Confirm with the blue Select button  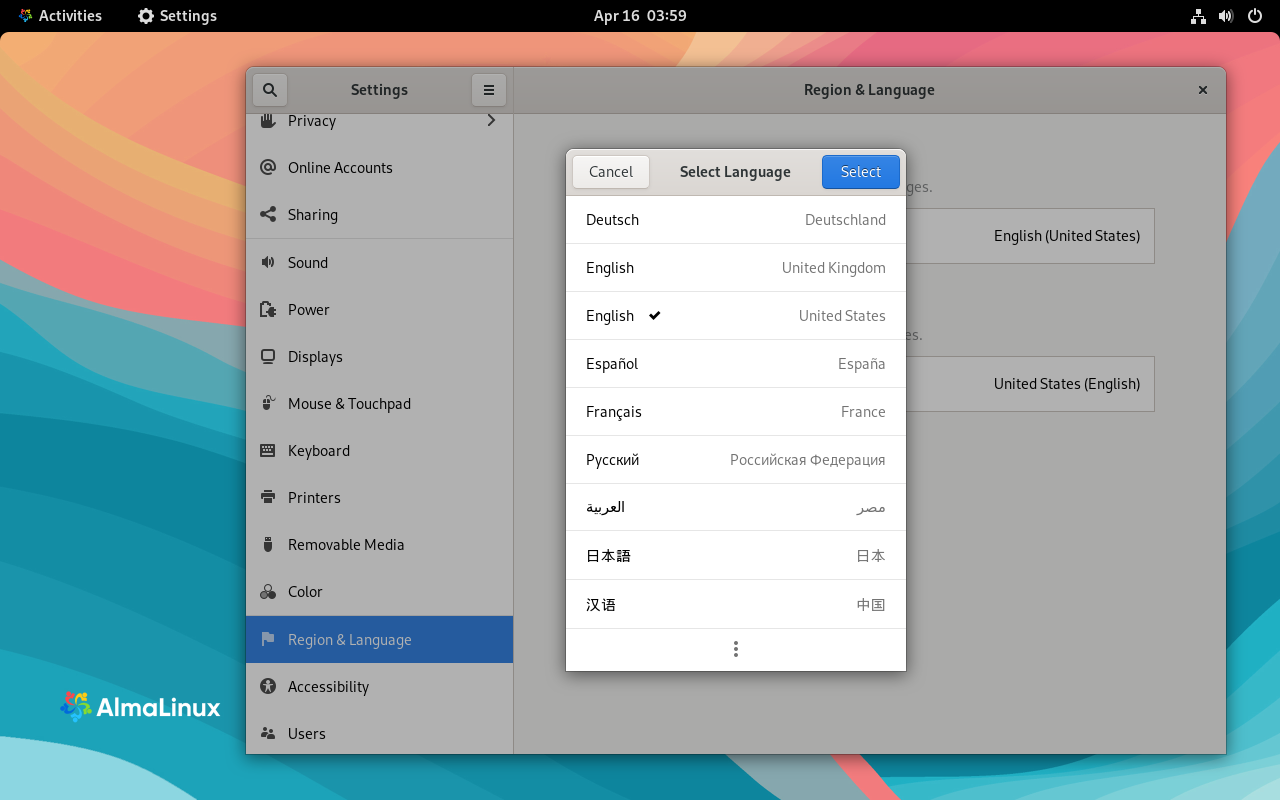[x=860, y=172]
